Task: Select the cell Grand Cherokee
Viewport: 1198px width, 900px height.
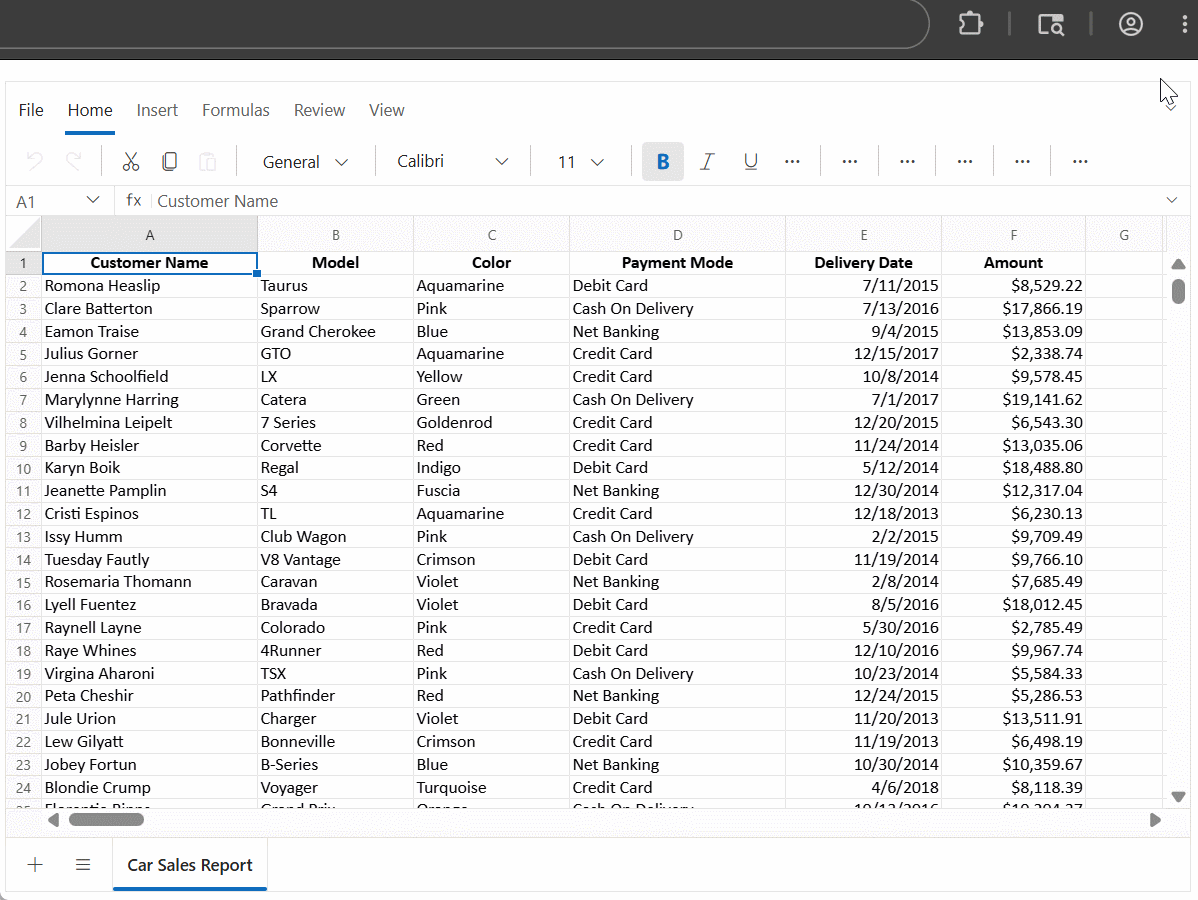Action: tap(335, 332)
